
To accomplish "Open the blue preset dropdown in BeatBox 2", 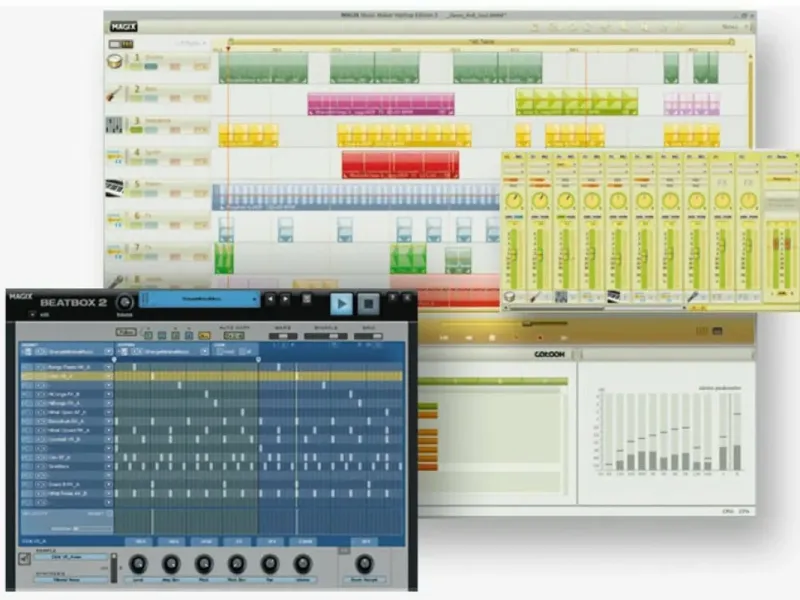I will (x=199, y=299).
